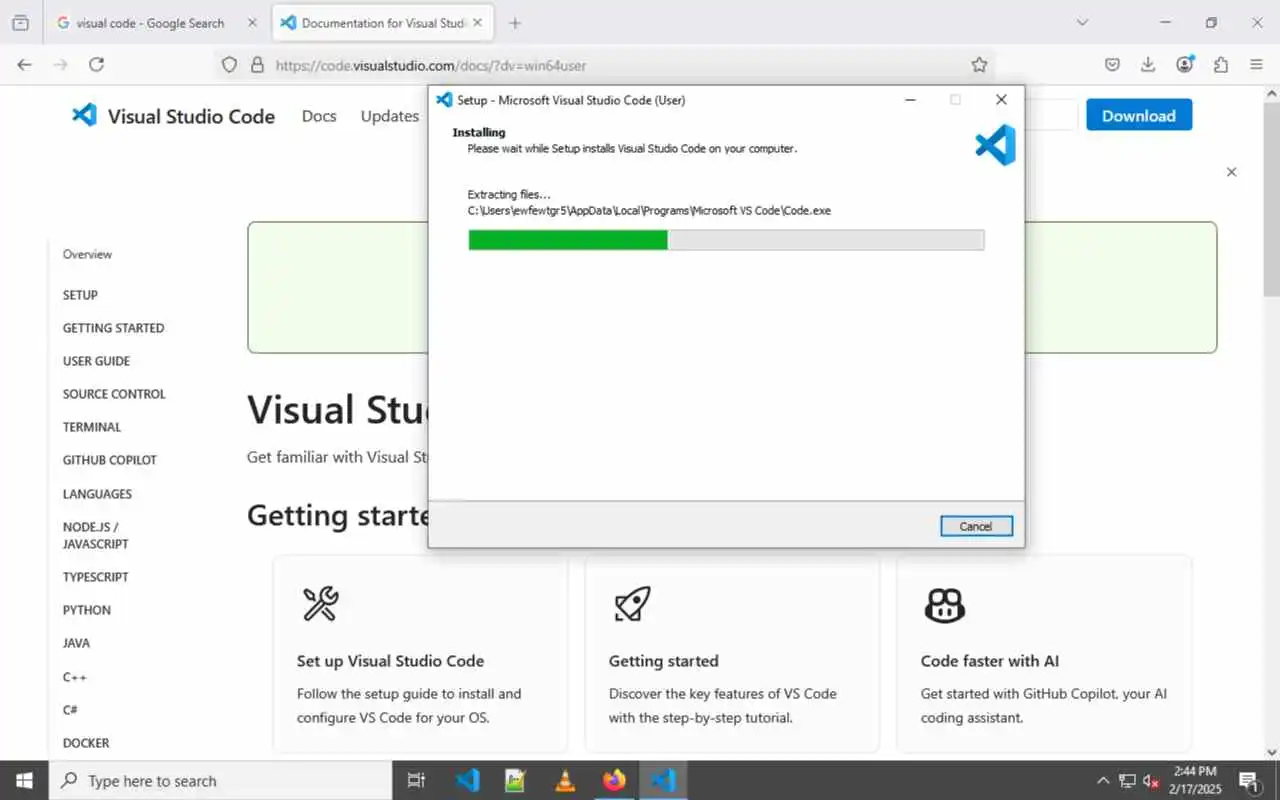Close the Google Search tab

click(251, 23)
